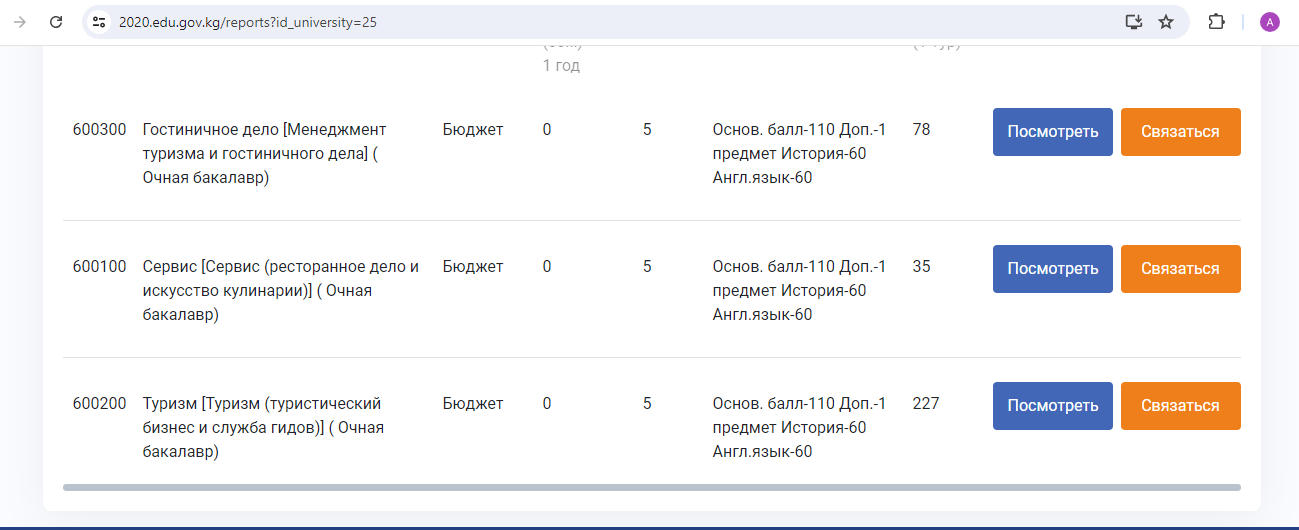Click the install app icon in address bar
The image size is (1299, 530).
tap(1133, 22)
